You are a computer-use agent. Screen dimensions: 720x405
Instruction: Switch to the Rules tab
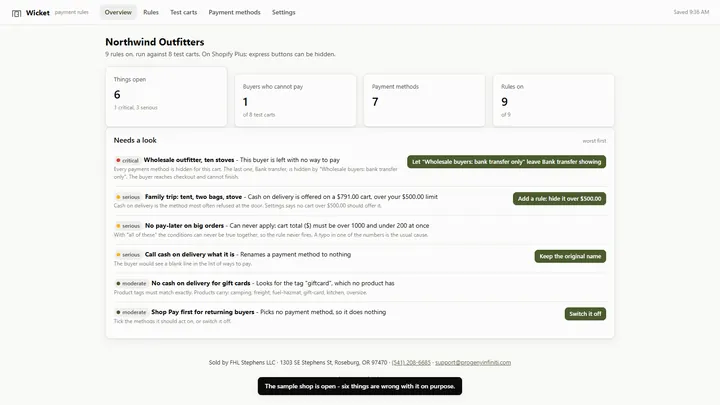pos(151,12)
